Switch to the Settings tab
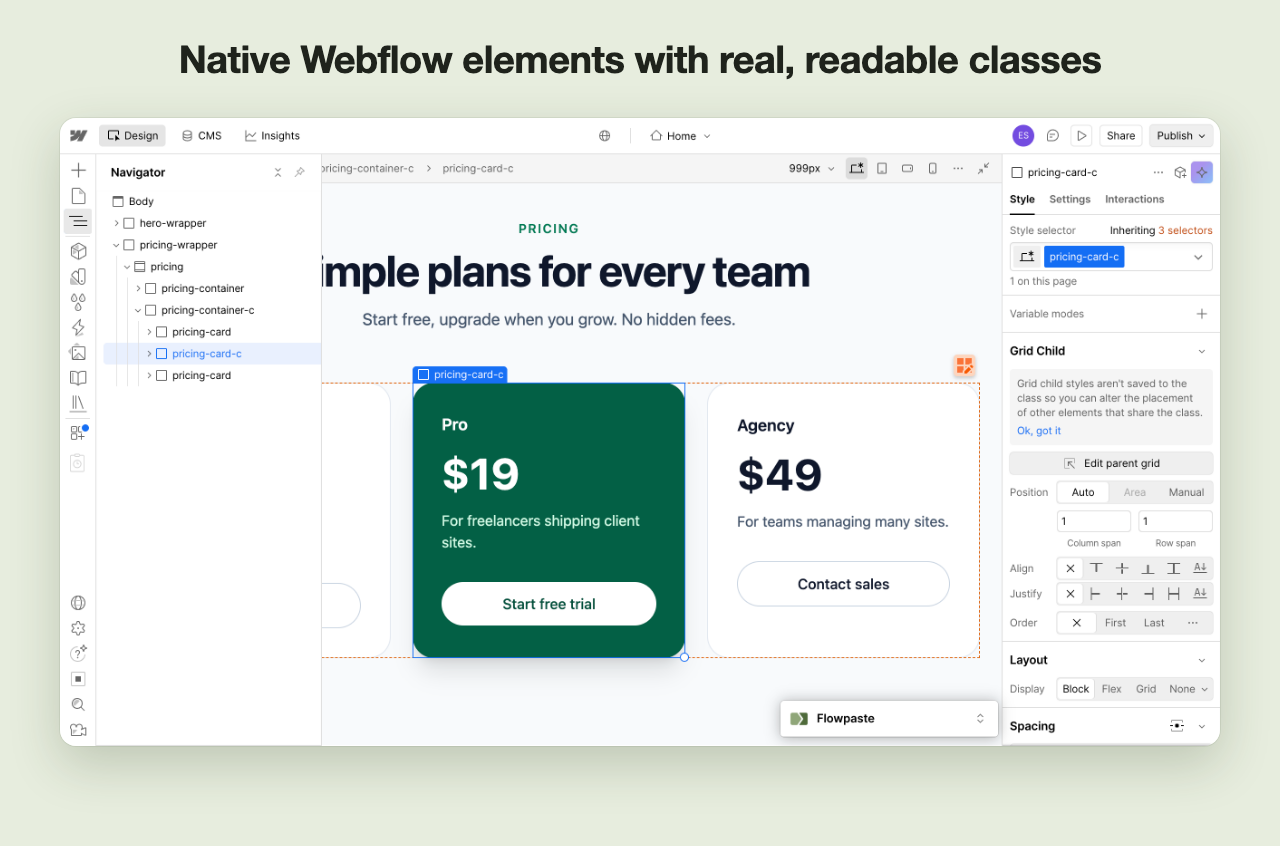This screenshot has height=846, width=1280. [1070, 199]
